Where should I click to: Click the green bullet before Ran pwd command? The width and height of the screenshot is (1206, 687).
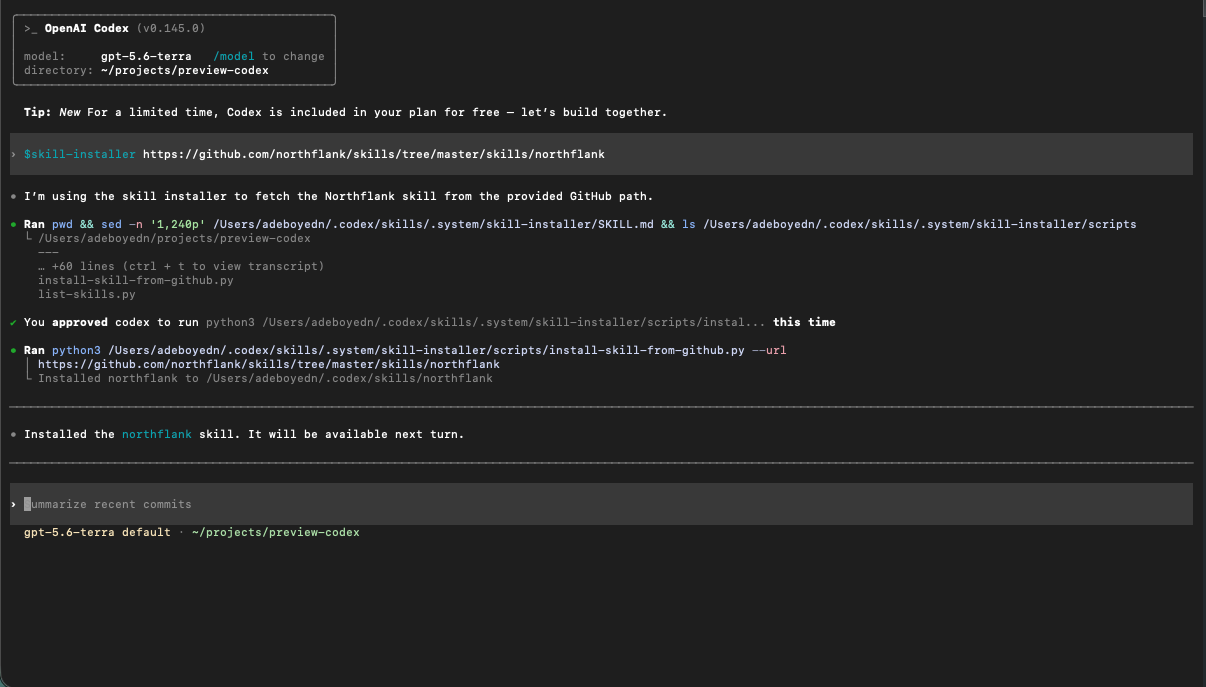13,225
